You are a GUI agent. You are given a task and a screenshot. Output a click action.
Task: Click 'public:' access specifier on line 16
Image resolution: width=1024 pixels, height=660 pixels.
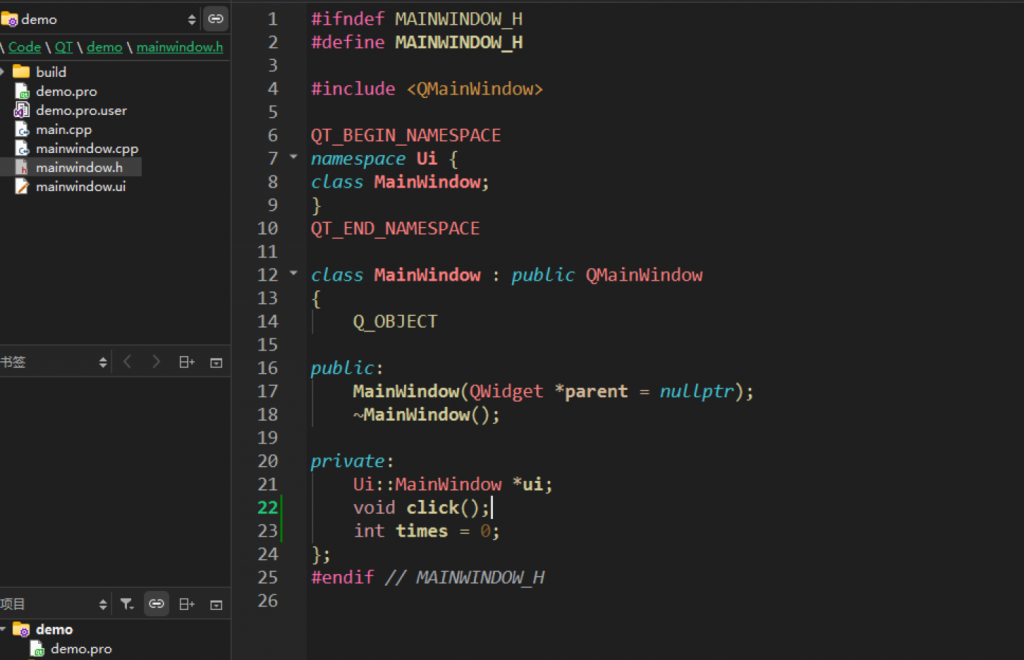[x=347, y=368]
